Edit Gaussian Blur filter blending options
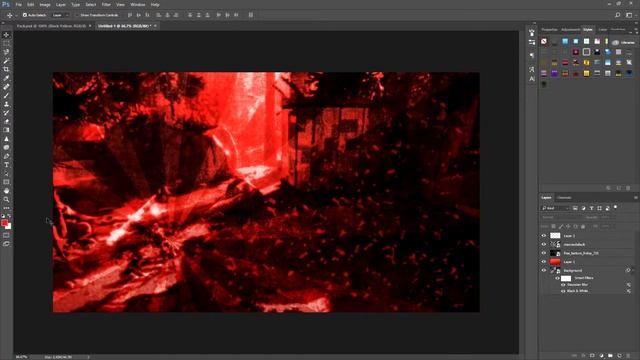Viewport: 640px width, 360px height. coord(629,284)
